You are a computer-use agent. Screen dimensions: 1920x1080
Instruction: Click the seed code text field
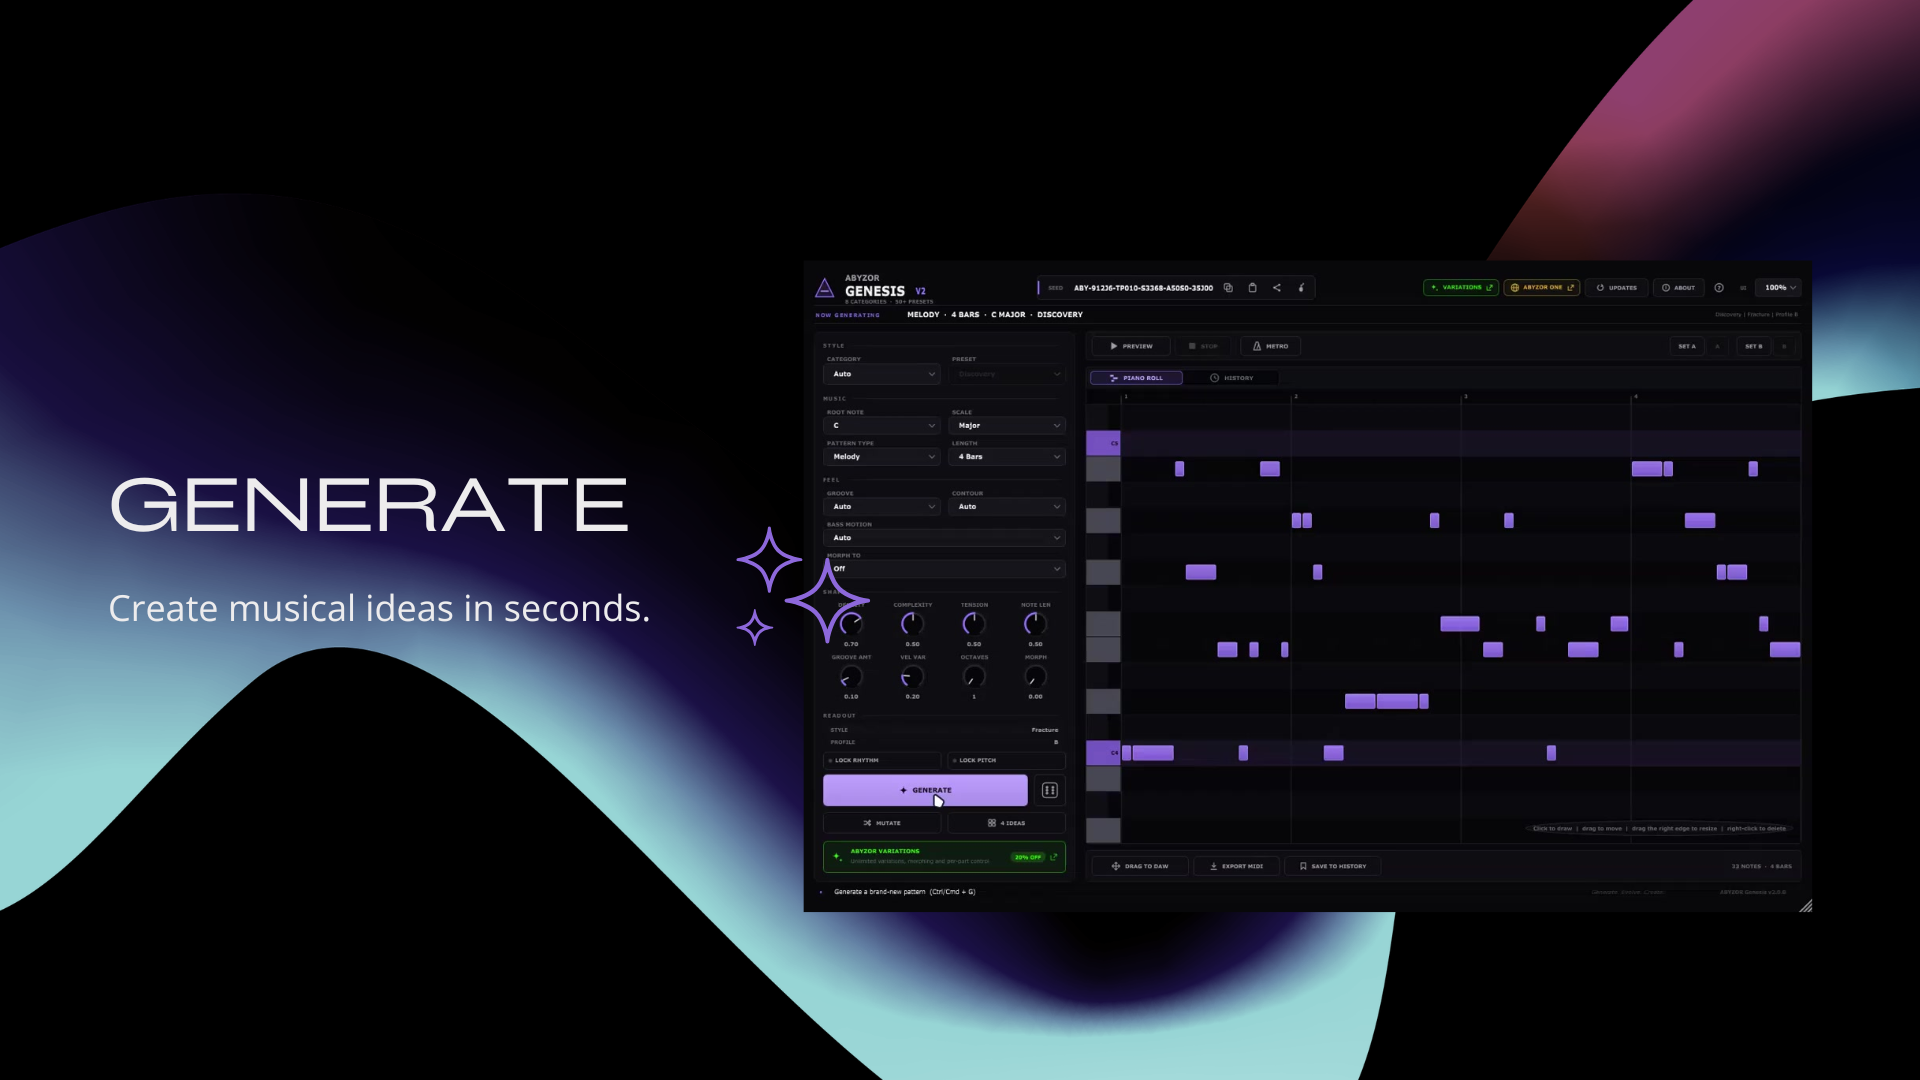pyautogui.click(x=1143, y=288)
